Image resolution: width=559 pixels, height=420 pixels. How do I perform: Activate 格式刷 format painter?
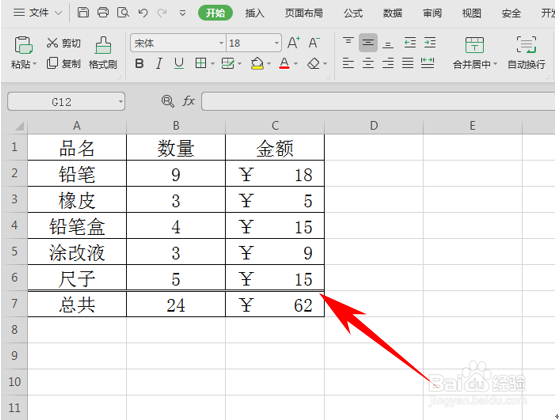(x=103, y=53)
